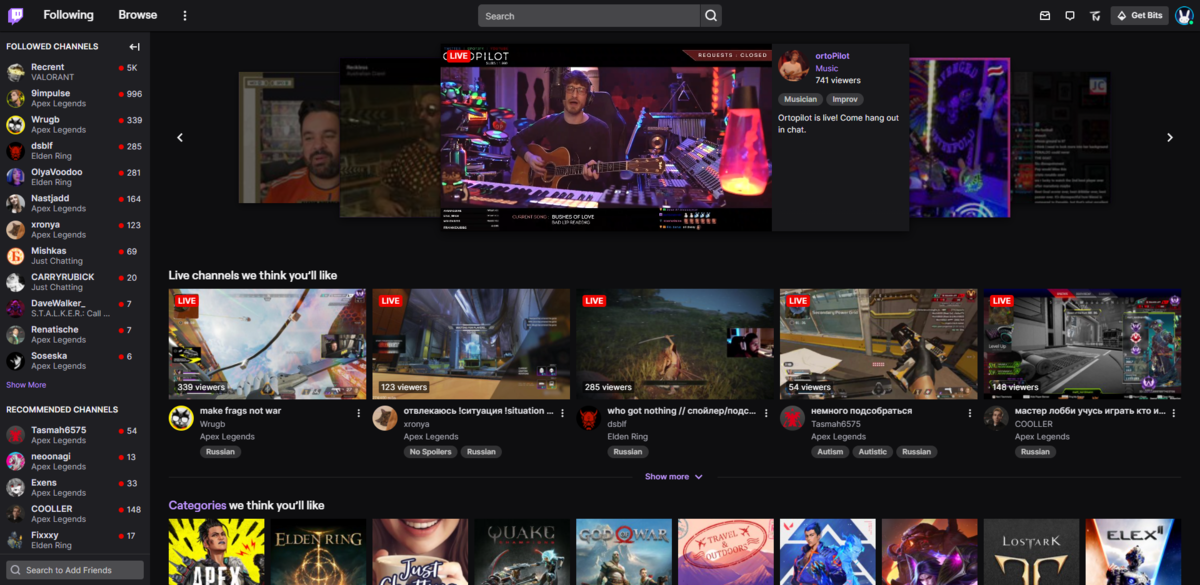Select the No Spoilers tag under xronya

point(432,452)
